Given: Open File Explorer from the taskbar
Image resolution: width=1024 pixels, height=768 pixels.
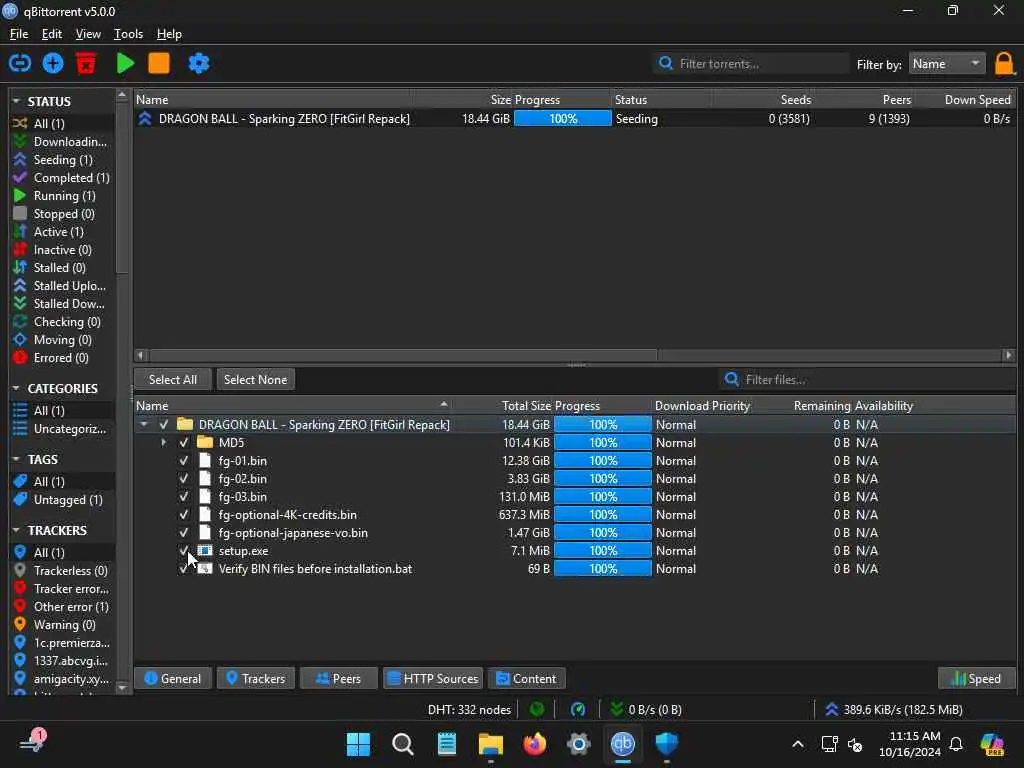Looking at the screenshot, I should coord(490,744).
